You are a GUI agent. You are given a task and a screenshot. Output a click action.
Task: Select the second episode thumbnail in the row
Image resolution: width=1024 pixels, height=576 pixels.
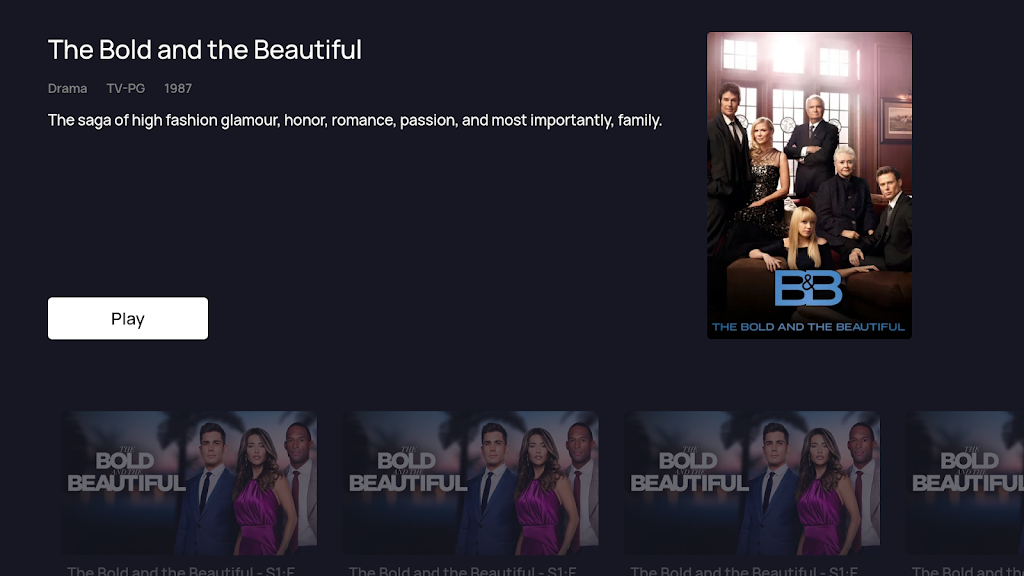tap(471, 483)
